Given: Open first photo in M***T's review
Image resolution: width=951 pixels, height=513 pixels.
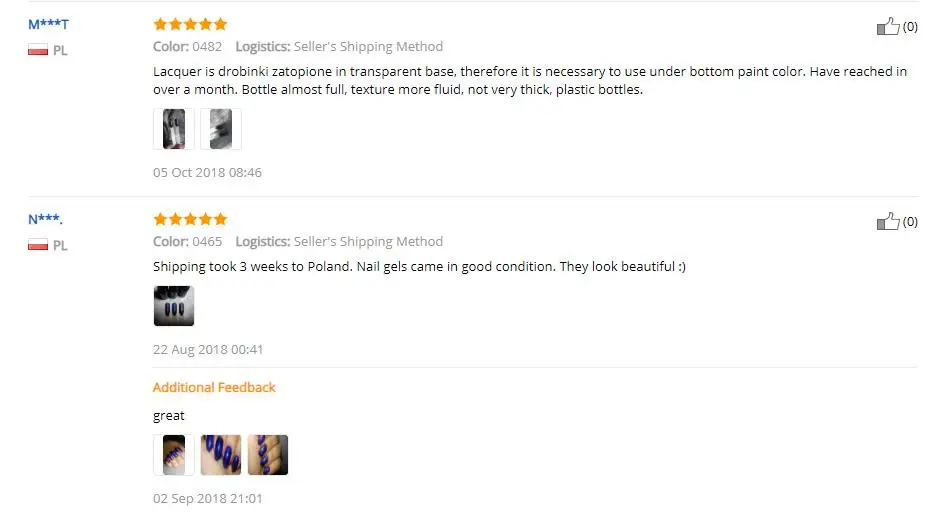Looking at the screenshot, I should 173,129.
